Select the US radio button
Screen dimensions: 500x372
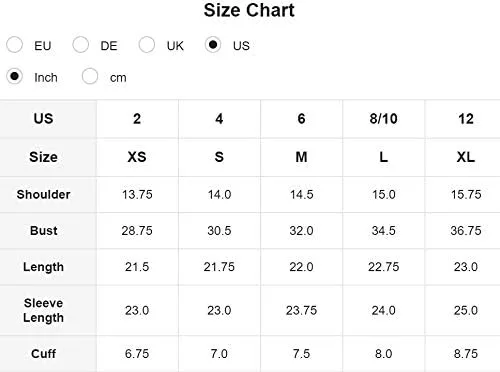pyautogui.click(x=213, y=45)
